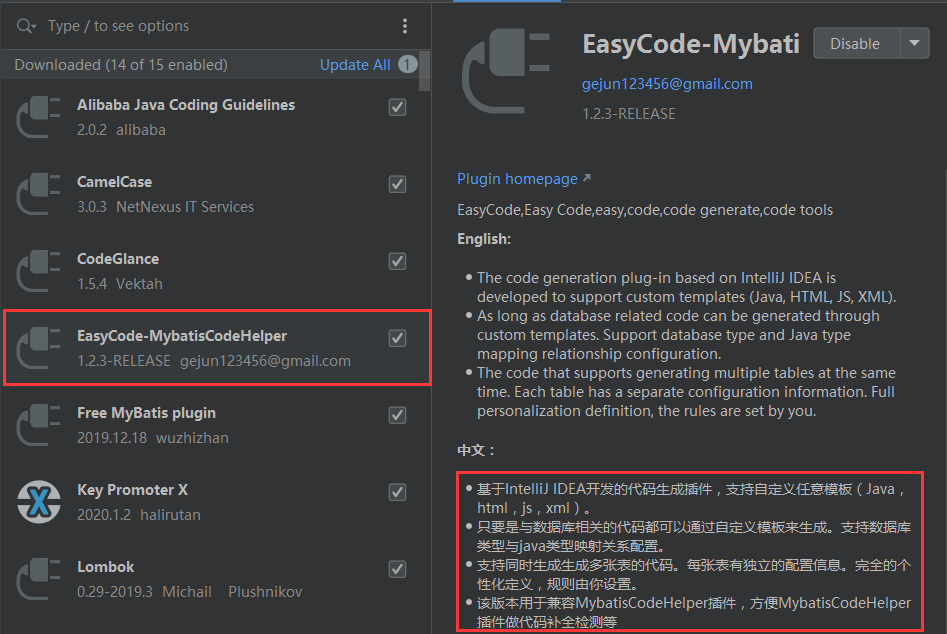The height and width of the screenshot is (634, 947).
Task: Toggle the CodeGlance plugin checkbox
Action: point(397,261)
